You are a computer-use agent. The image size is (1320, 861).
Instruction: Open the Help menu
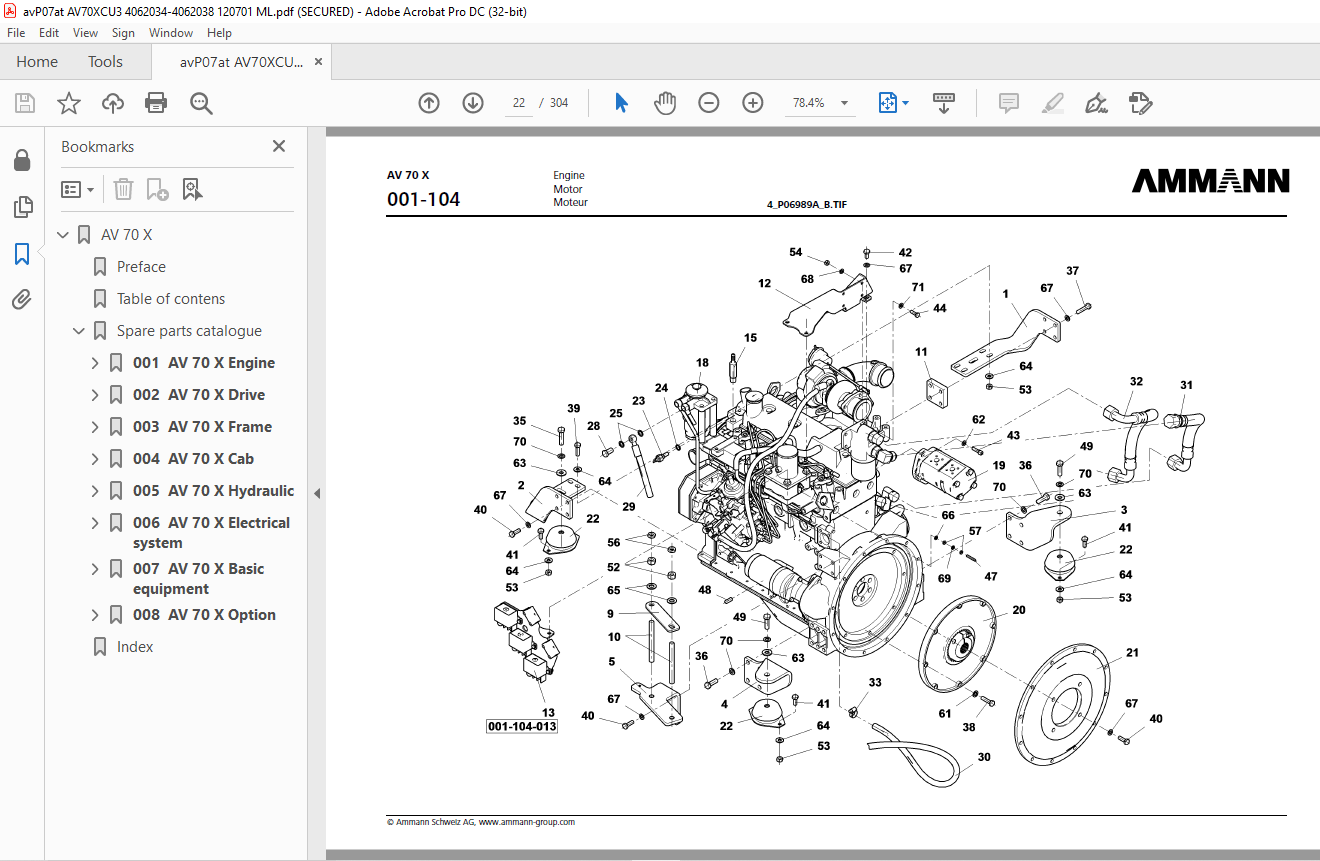click(219, 33)
